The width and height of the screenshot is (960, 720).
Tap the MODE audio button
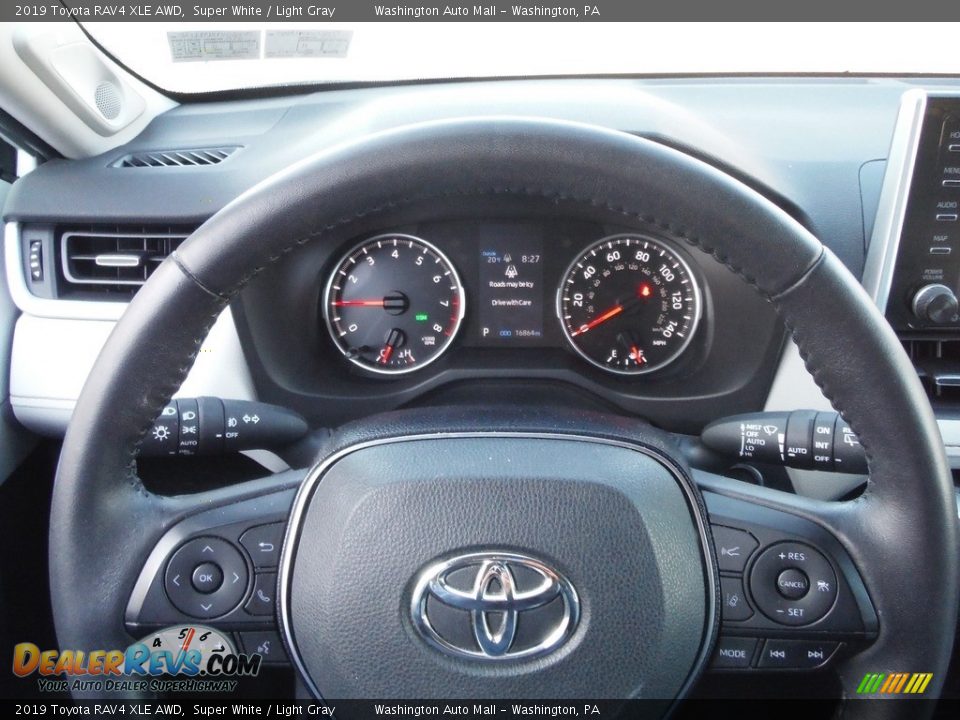733,653
